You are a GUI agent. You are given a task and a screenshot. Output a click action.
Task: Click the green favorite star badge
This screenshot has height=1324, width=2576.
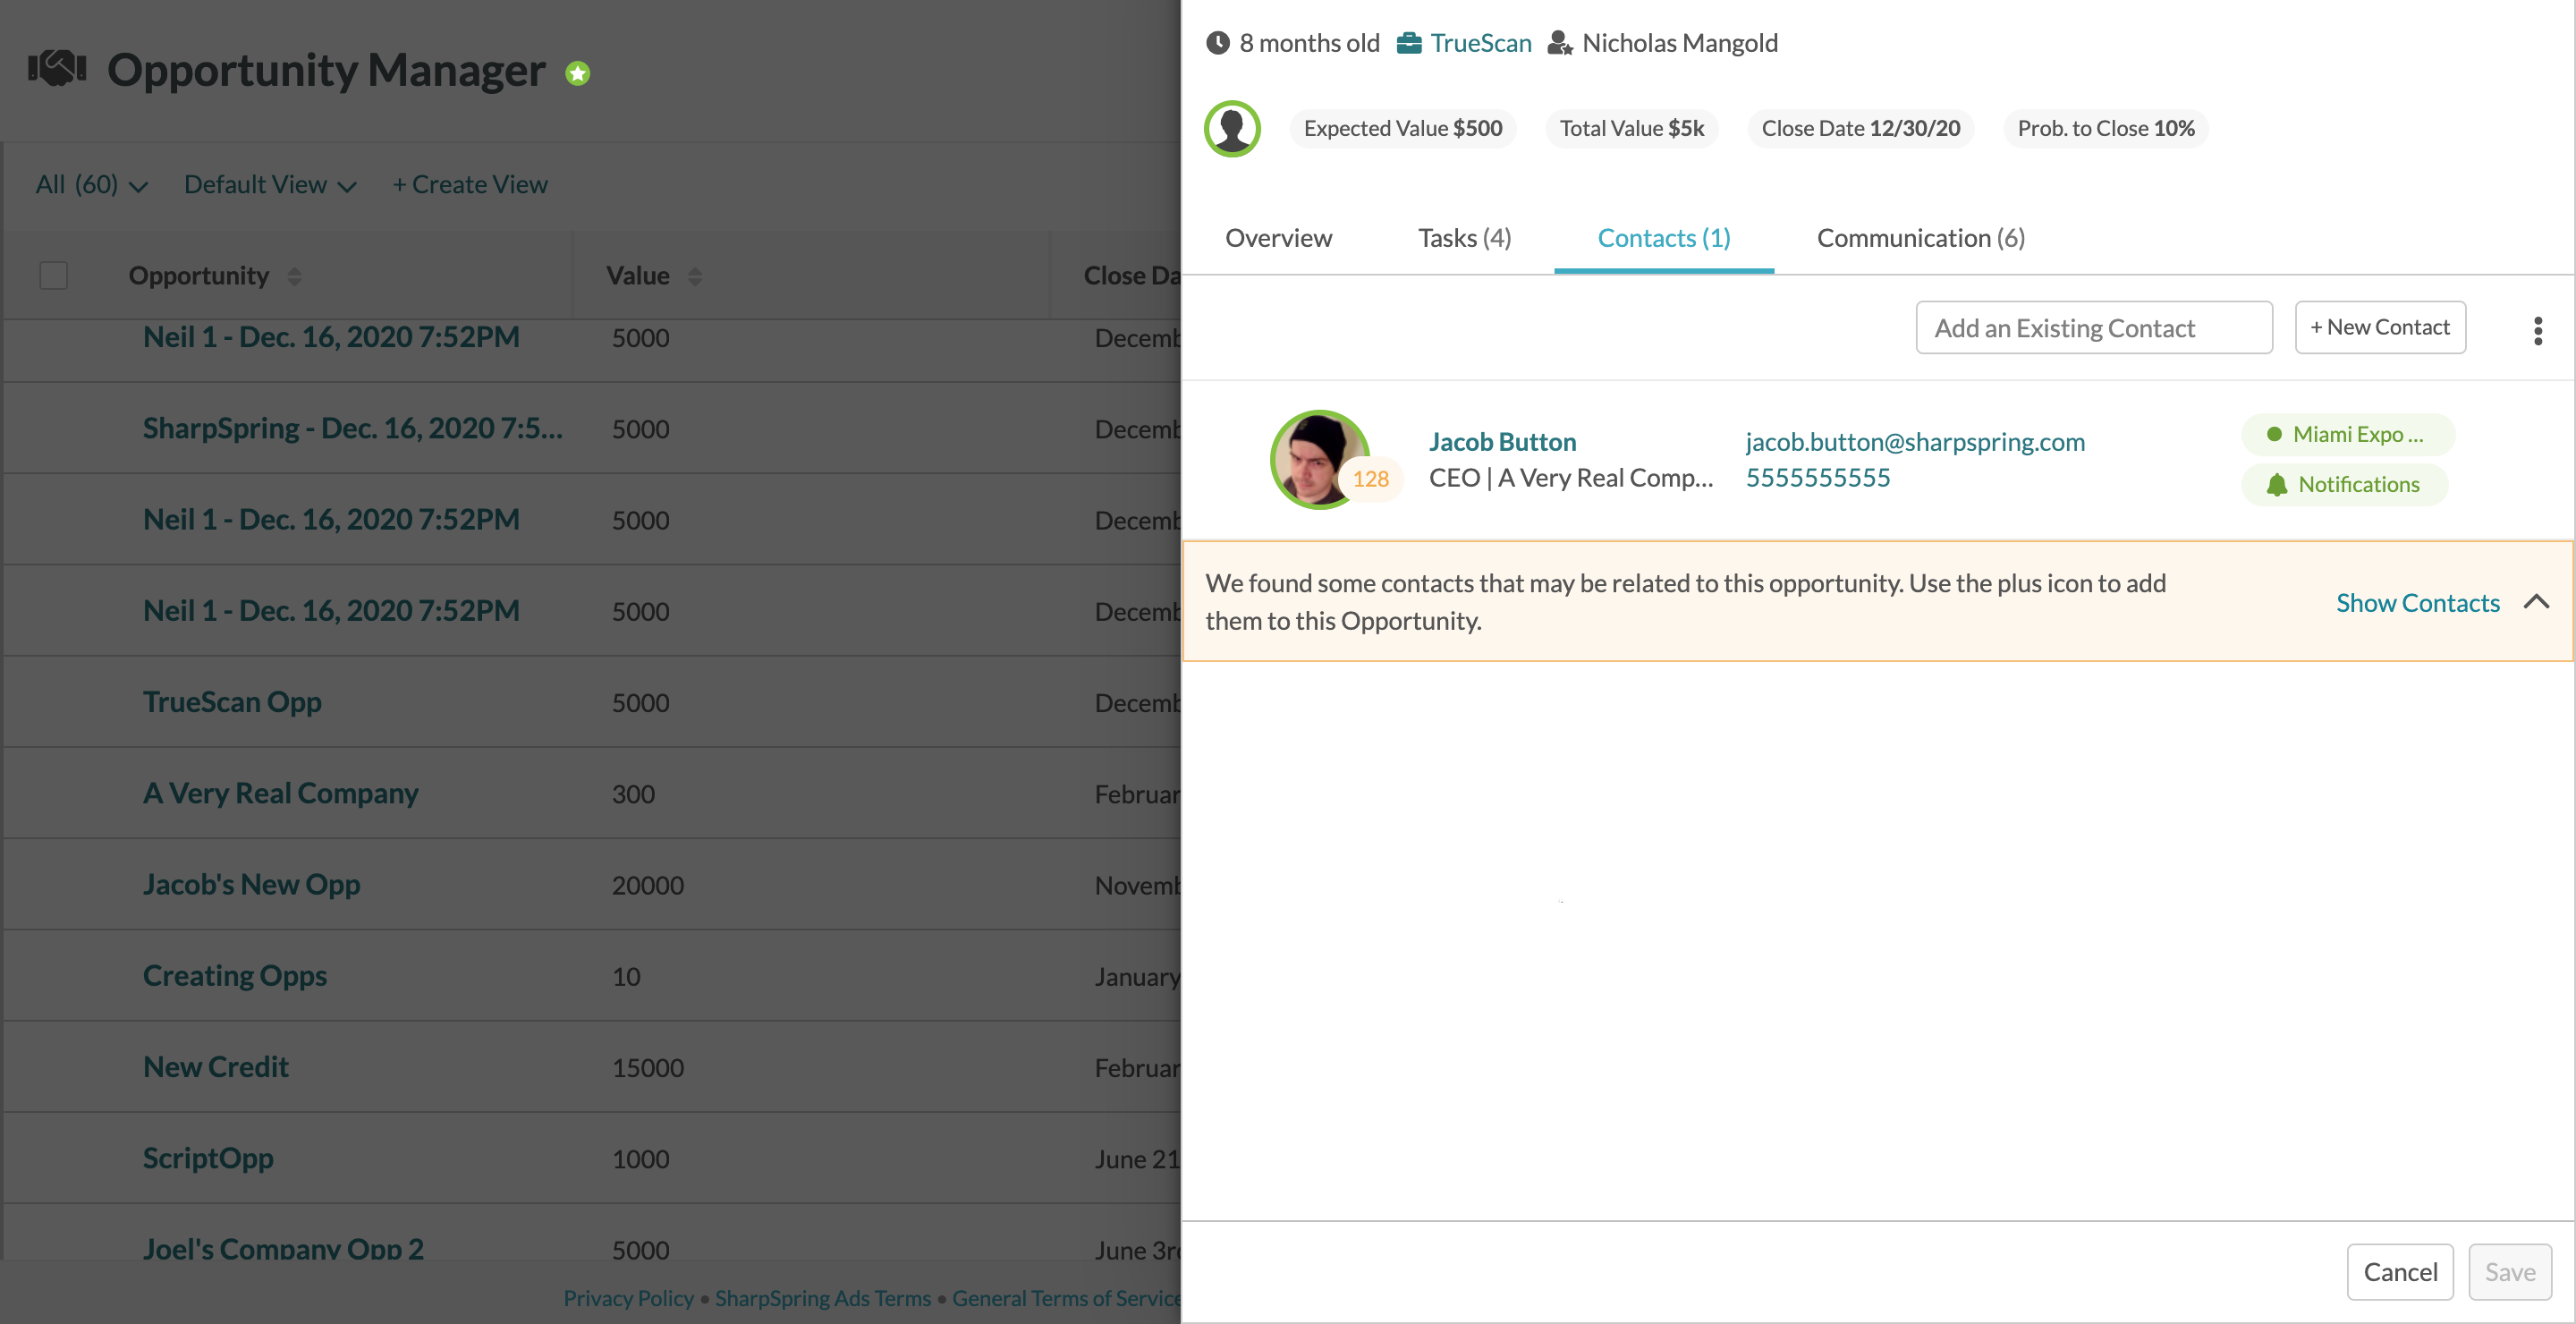click(x=577, y=73)
